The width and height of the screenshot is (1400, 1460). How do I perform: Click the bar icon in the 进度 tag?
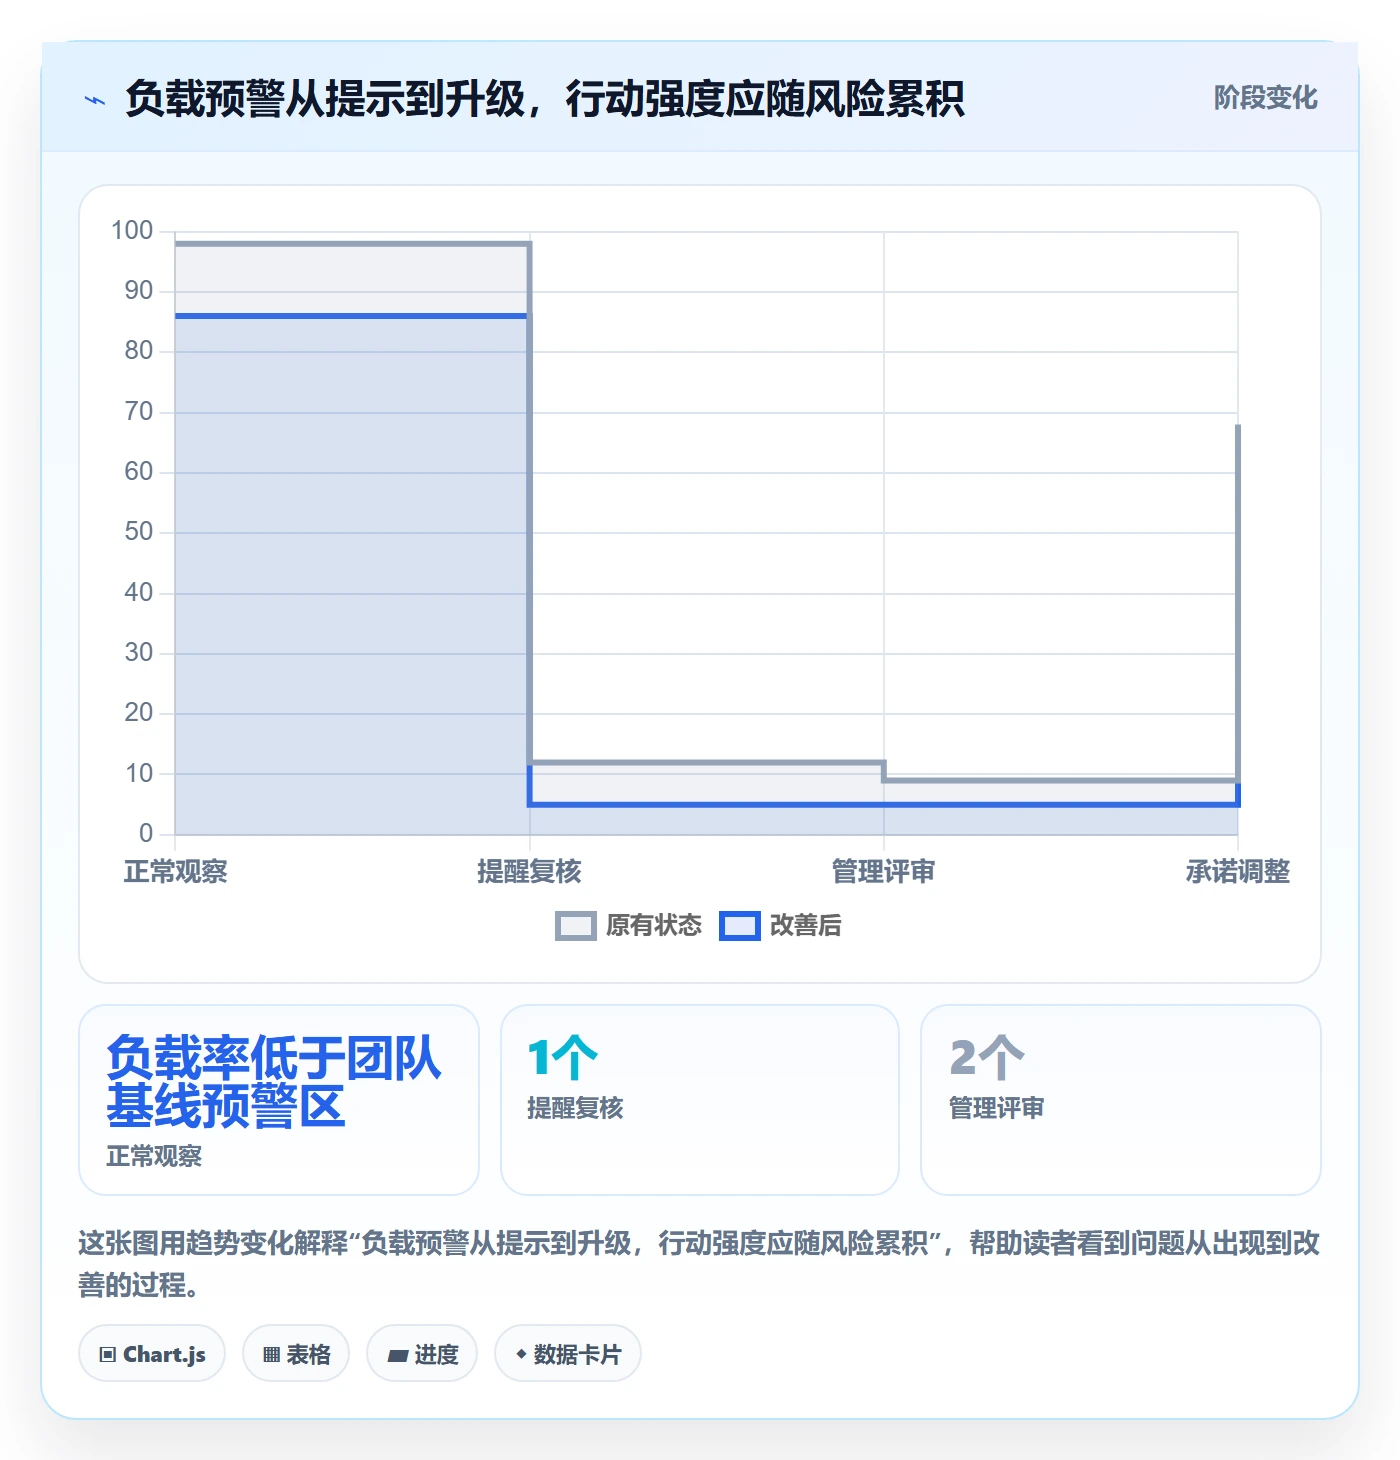[397, 1356]
